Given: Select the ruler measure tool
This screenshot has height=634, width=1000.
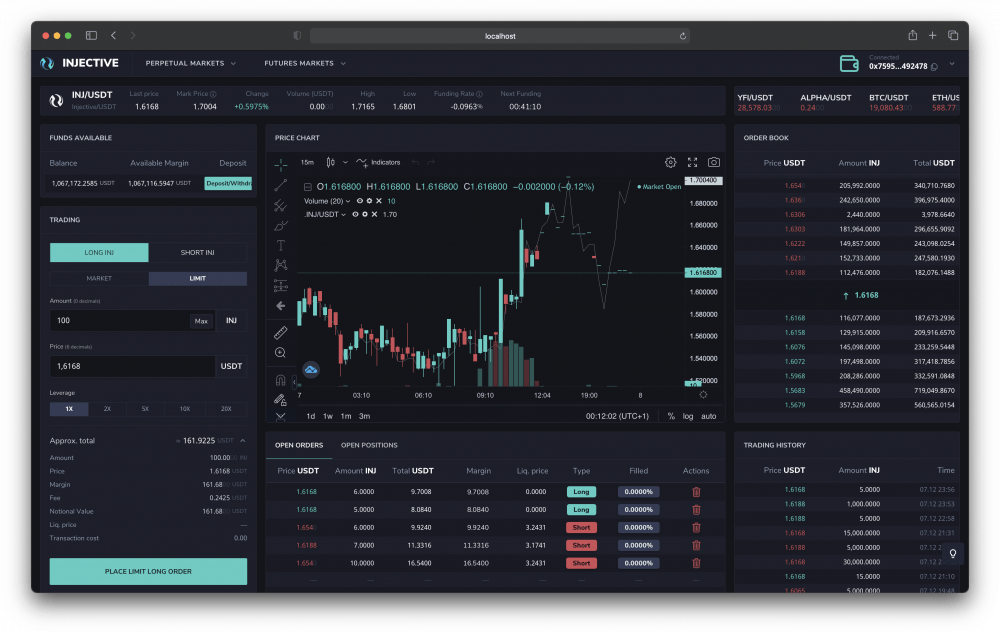Looking at the screenshot, I should (281, 332).
